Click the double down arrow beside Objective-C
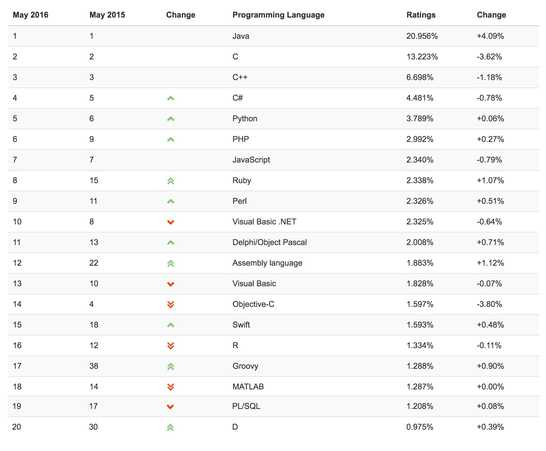546x451 pixels. pyautogui.click(x=171, y=305)
